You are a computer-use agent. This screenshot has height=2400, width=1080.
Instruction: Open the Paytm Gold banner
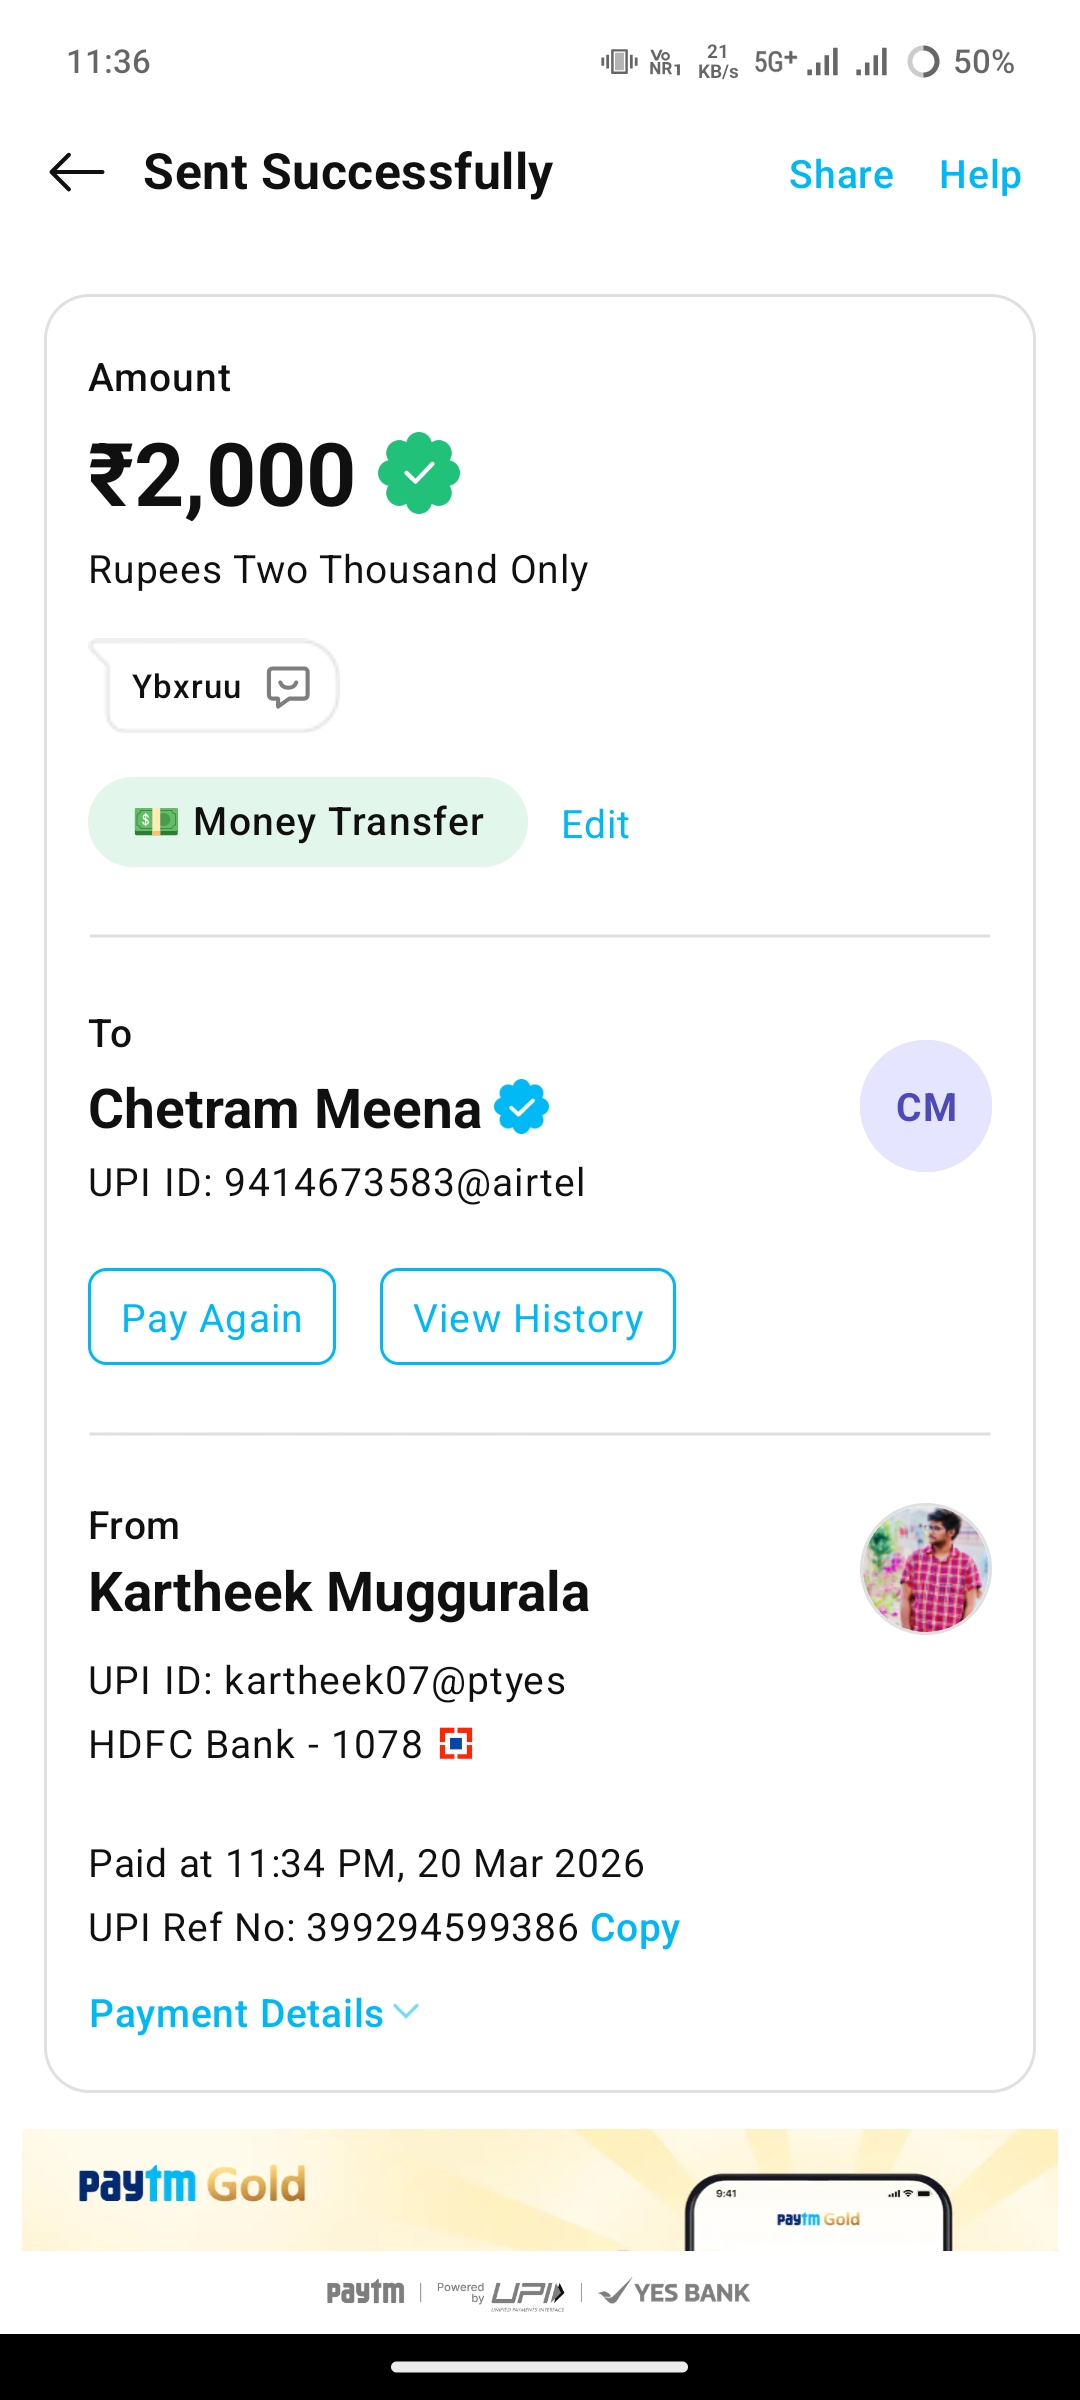tap(540, 2190)
